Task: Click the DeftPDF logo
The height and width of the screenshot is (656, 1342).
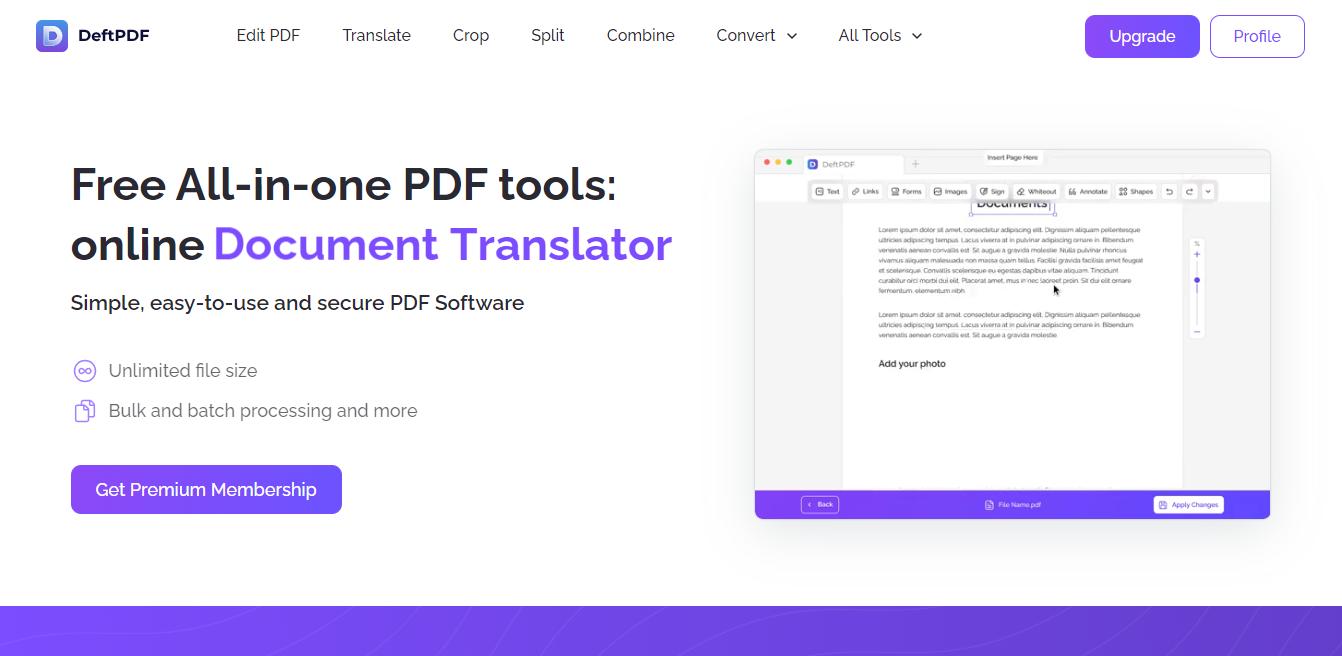Action: 92,35
